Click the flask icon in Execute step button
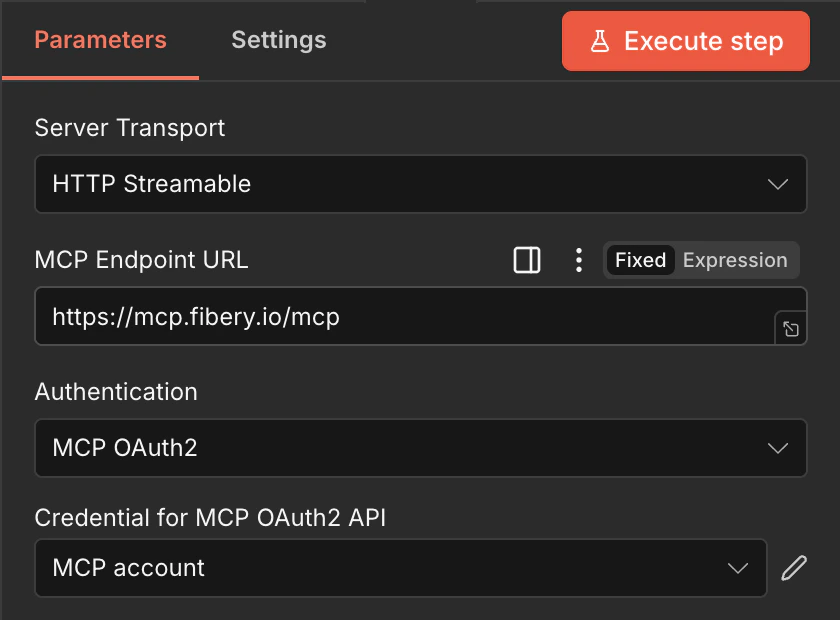This screenshot has height=620, width=840. point(600,41)
